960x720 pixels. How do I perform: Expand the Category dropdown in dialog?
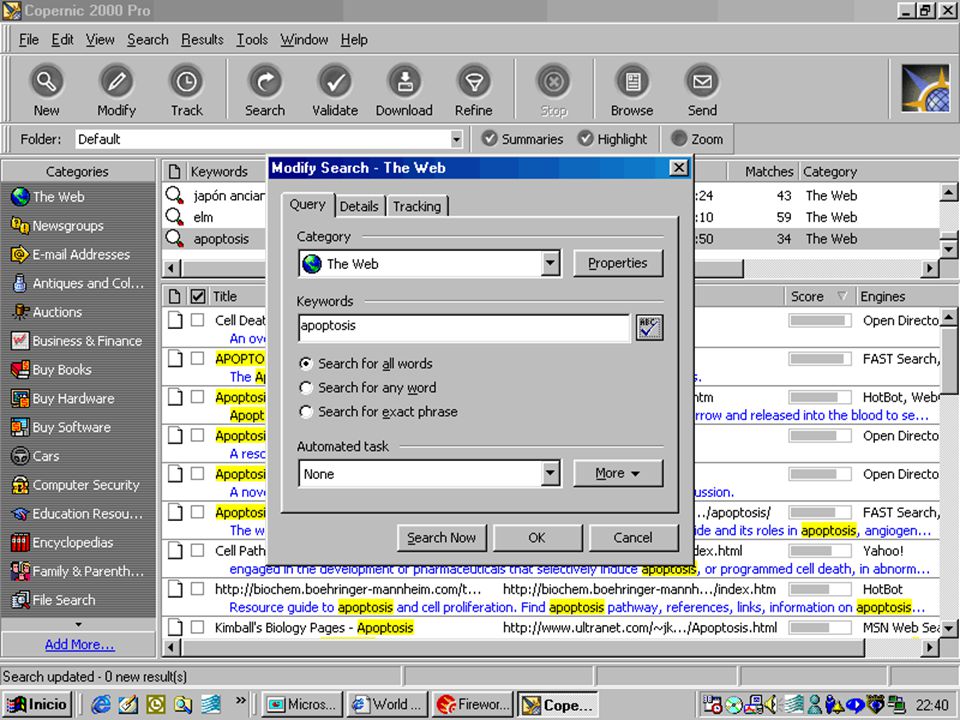pos(550,264)
